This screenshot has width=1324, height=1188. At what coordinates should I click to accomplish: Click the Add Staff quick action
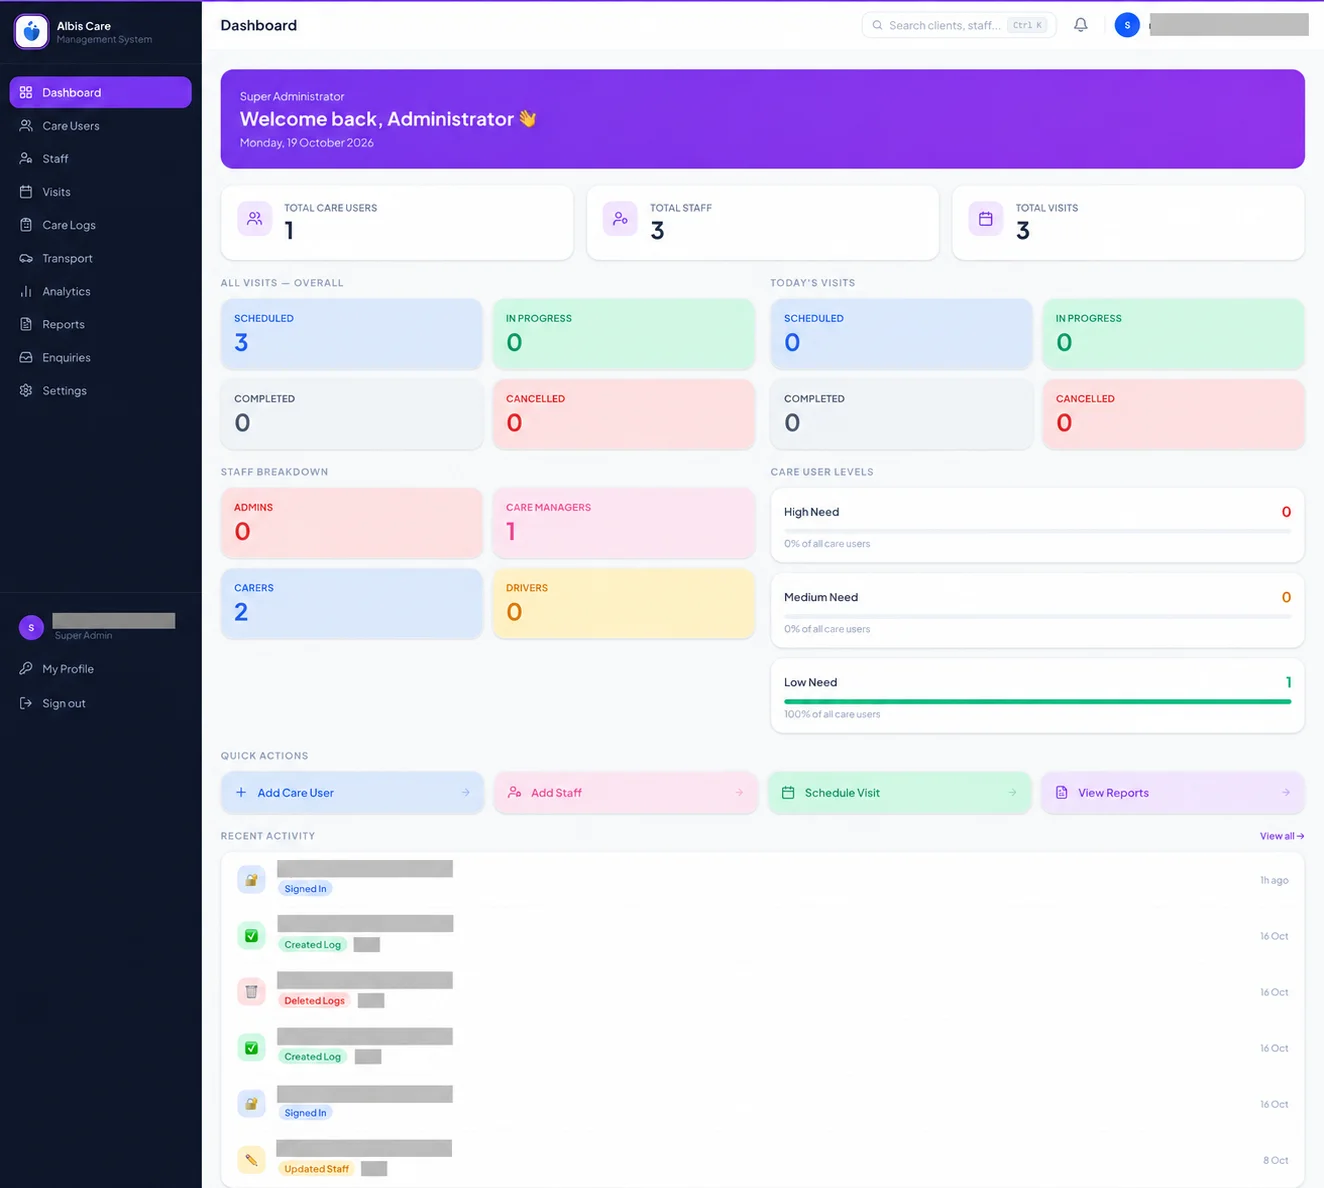pyautogui.click(x=625, y=792)
